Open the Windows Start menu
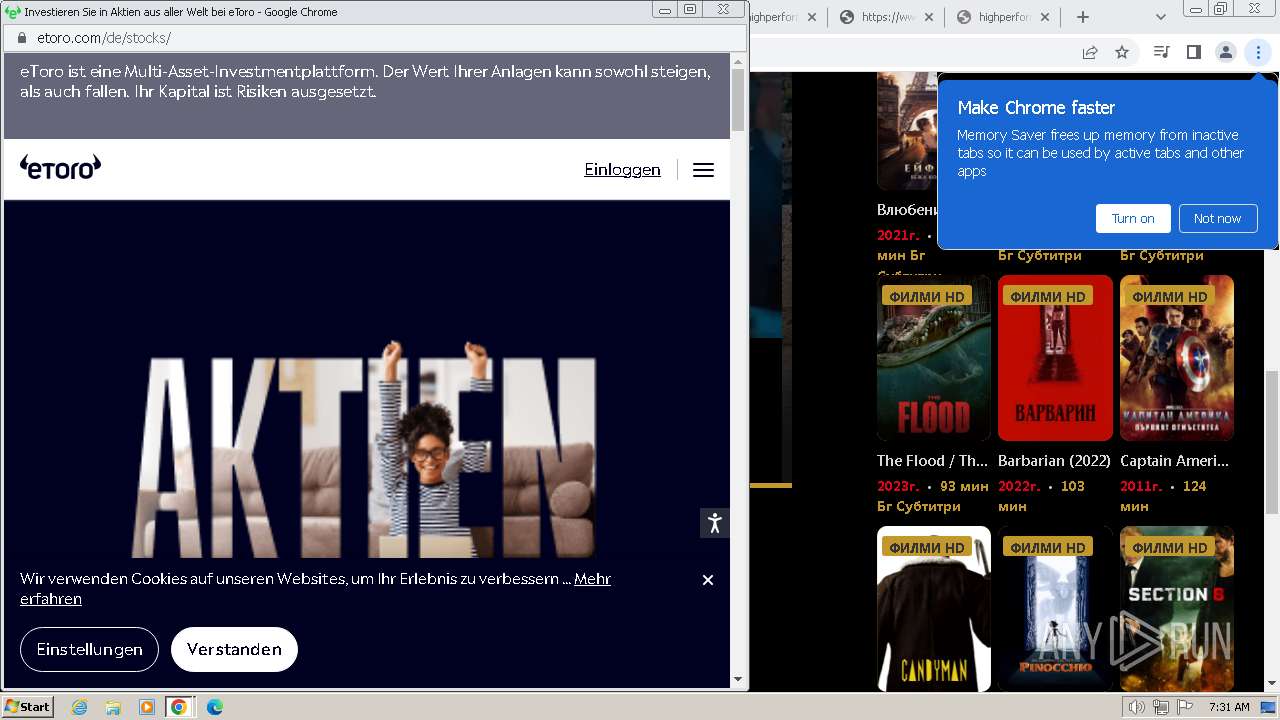1280x720 pixels. pyautogui.click(x=27, y=706)
